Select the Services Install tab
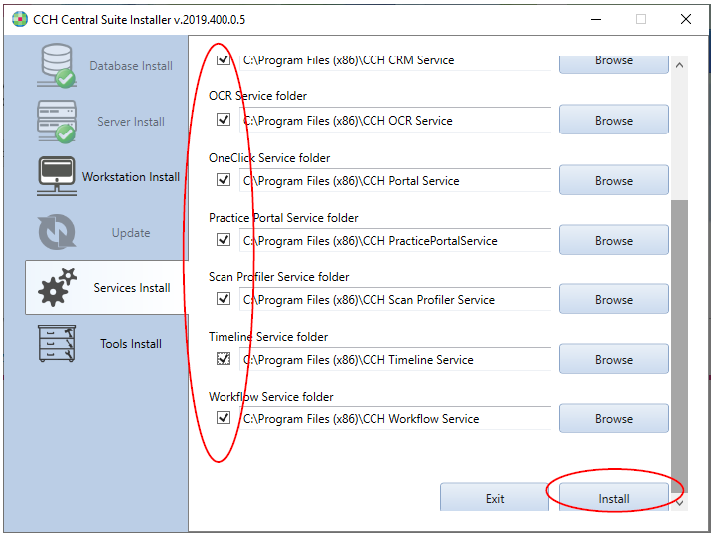Image resolution: width=714 pixels, height=535 pixels. pos(107,287)
